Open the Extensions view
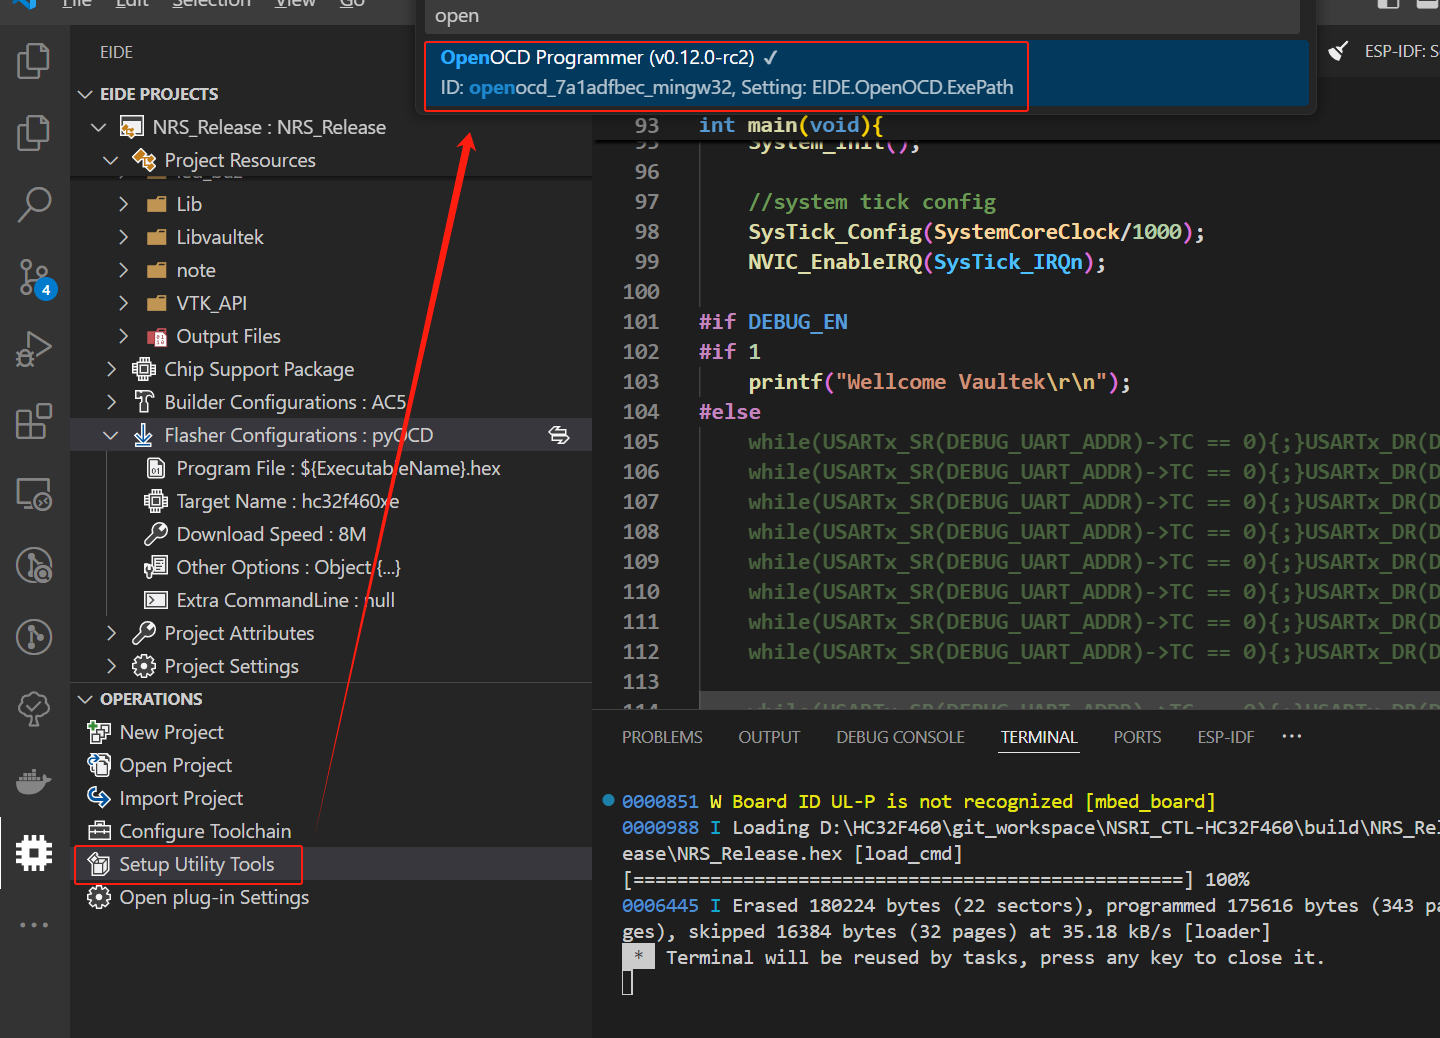Viewport: 1440px width, 1038px height. tap(34, 421)
